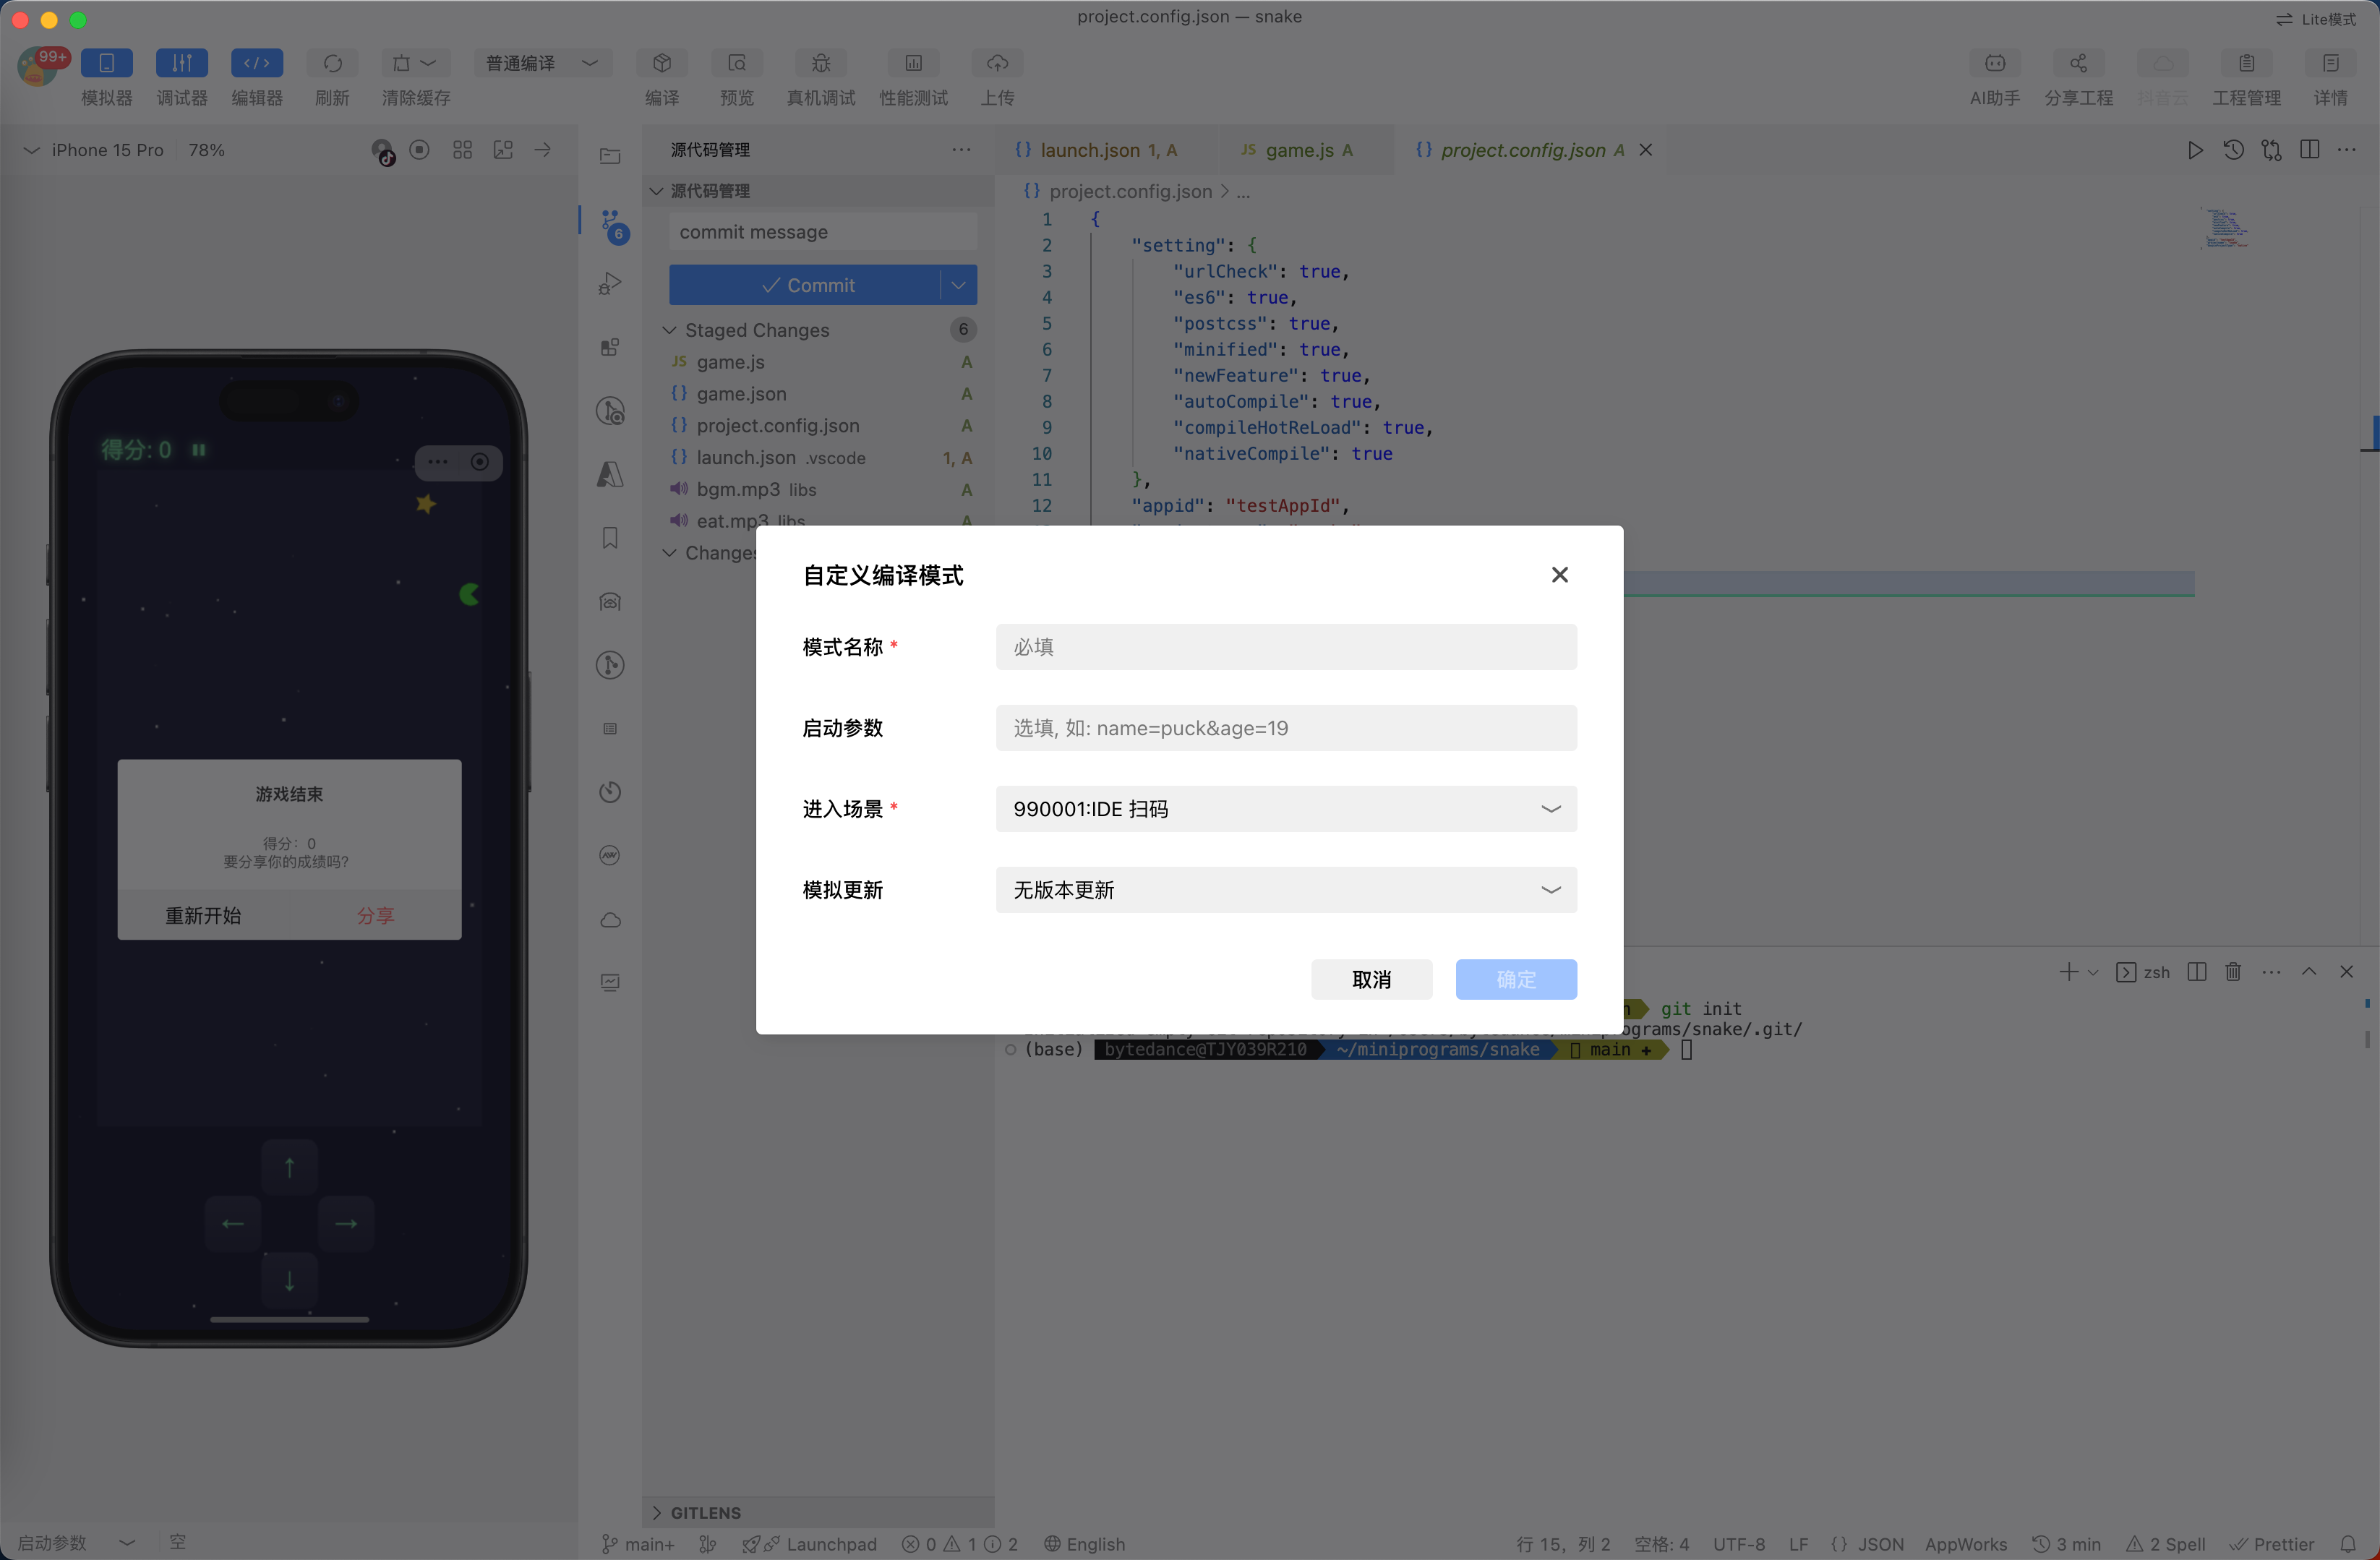Click 重新开始 in the simulator
Viewport: 2380px width, 1560px height.
203,916
